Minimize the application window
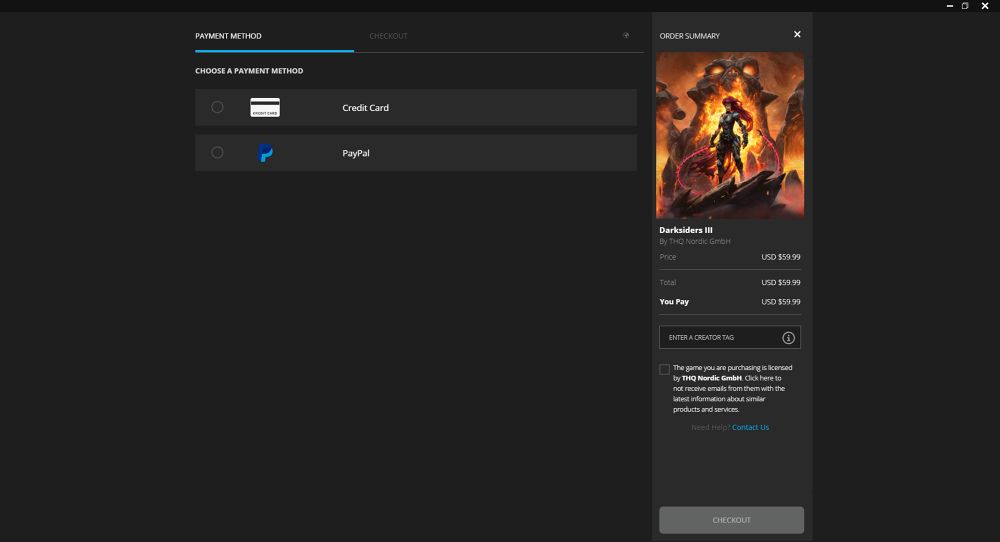1000x542 pixels. click(x=948, y=6)
